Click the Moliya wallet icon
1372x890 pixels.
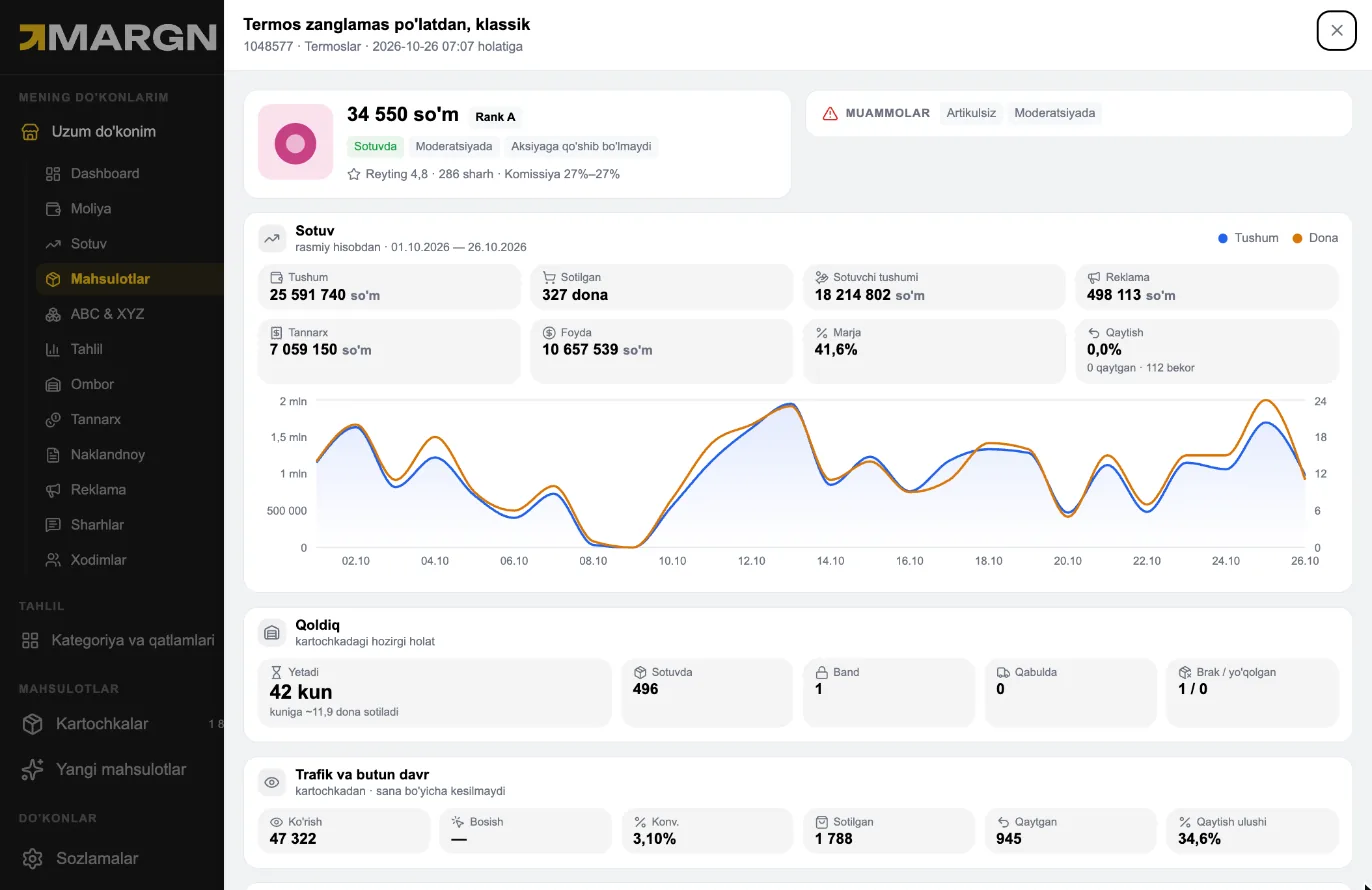coord(53,209)
